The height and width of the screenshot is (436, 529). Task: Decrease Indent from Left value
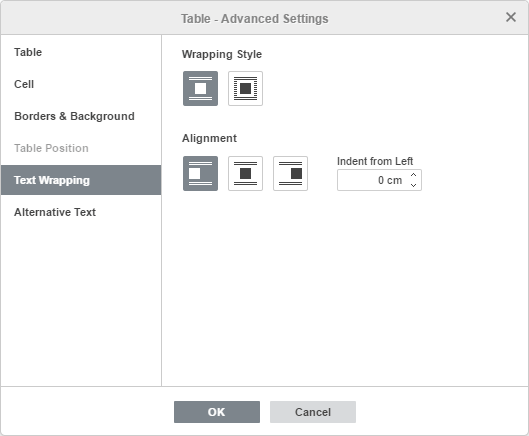413,185
